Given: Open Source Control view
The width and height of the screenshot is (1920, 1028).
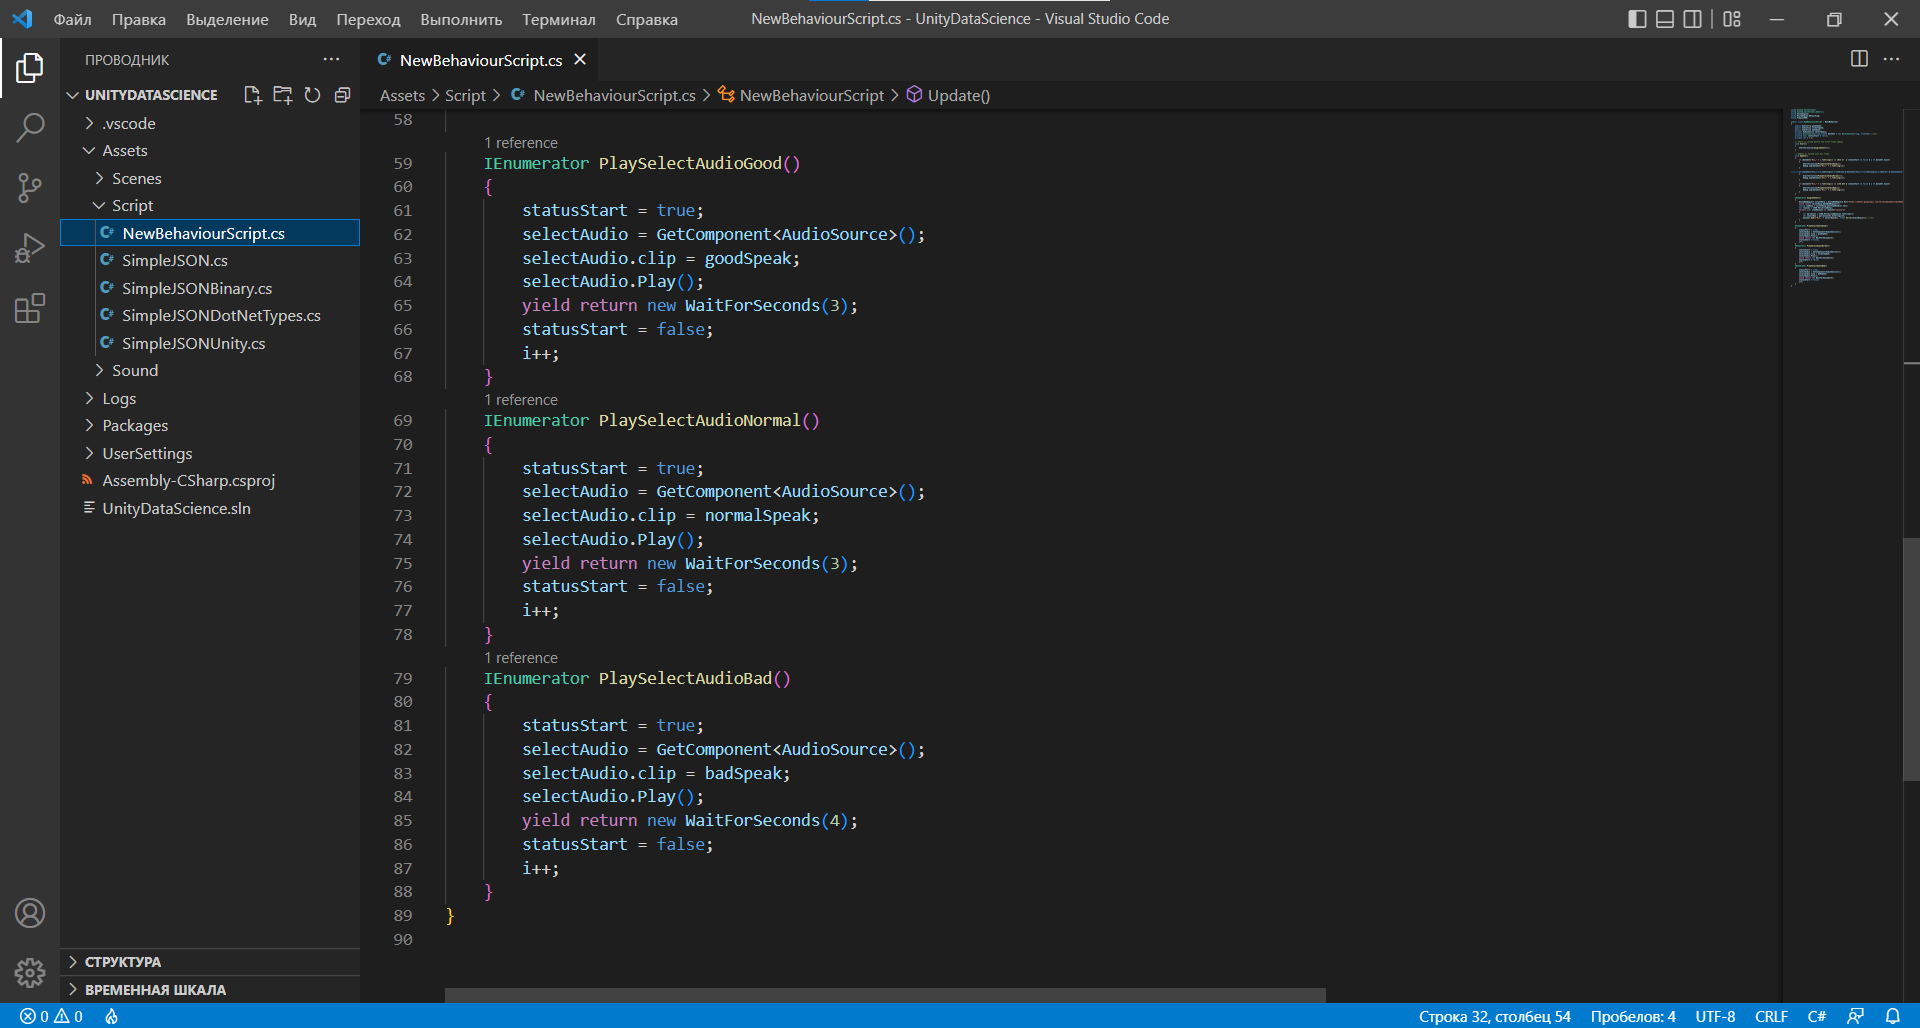Looking at the screenshot, I should 30,188.
